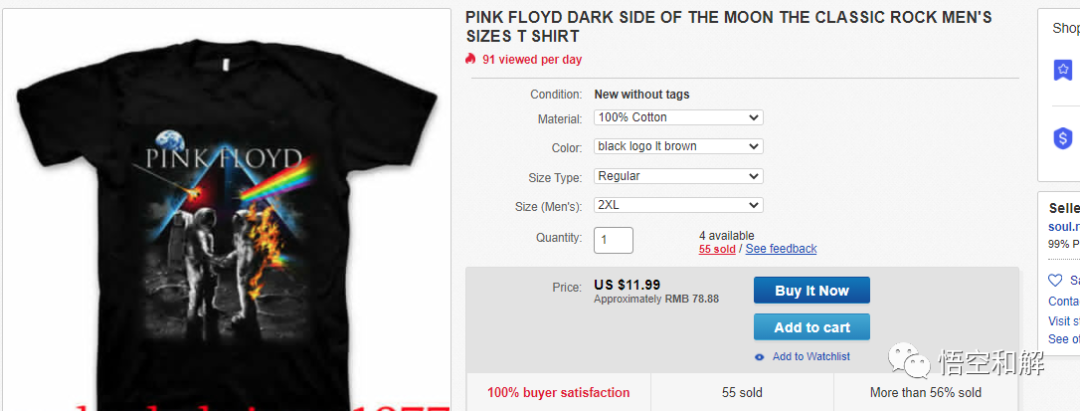Click the blue dollar shield icon
Screen dimensions: 1080x411
pyautogui.click(x=1062, y=139)
